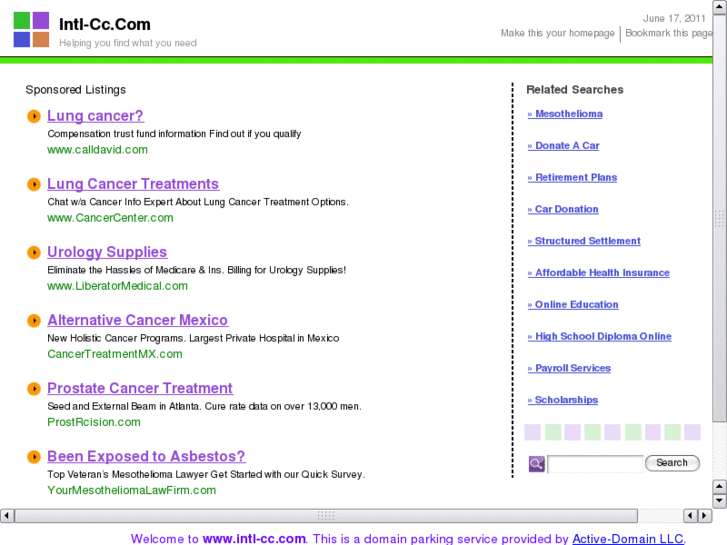This screenshot has width=727, height=545.
Task: Click the Search button
Action: [672, 463]
